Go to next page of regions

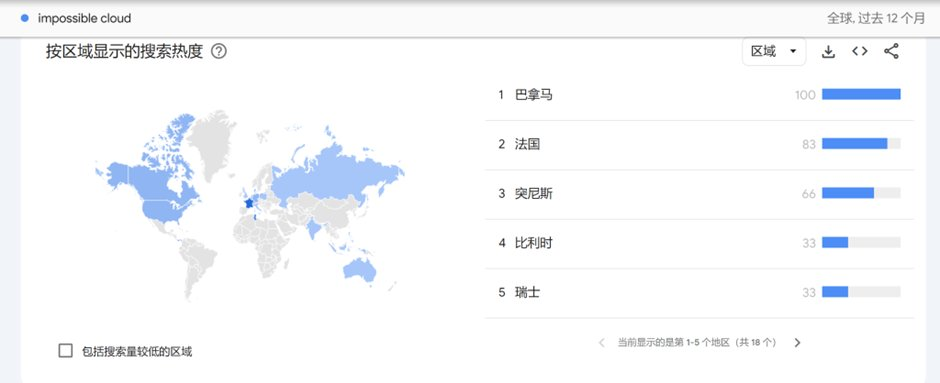[797, 343]
